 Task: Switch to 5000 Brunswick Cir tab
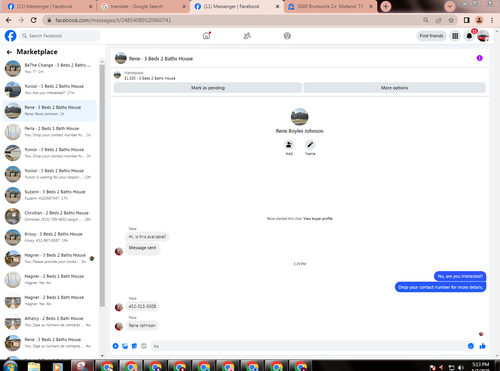click(x=330, y=6)
